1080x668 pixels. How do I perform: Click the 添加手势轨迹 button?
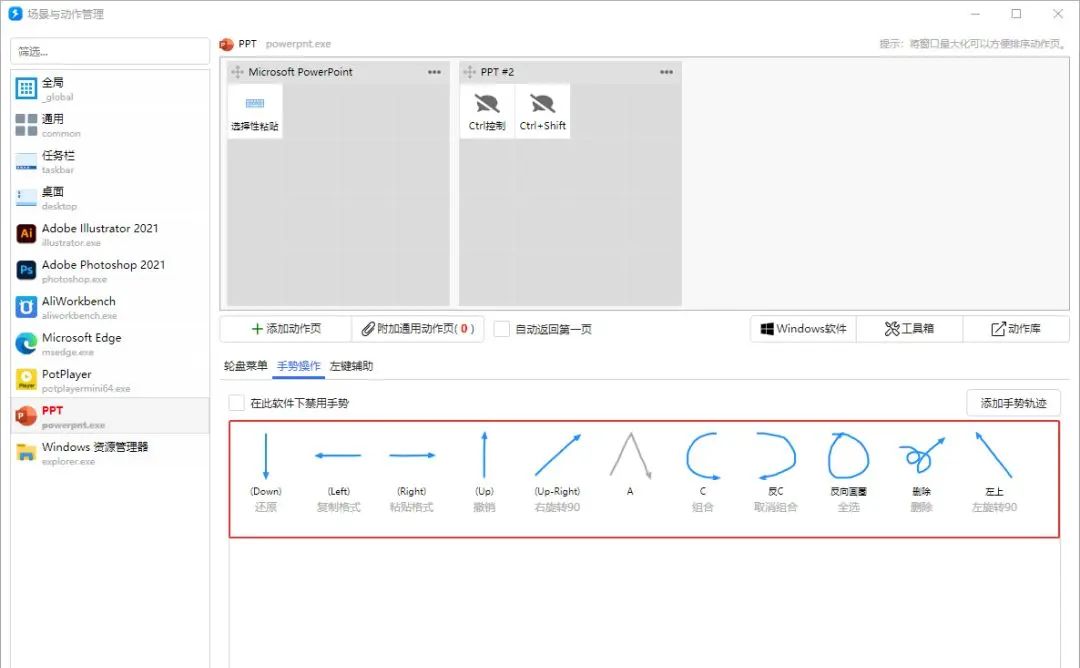[x=1013, y=403]
